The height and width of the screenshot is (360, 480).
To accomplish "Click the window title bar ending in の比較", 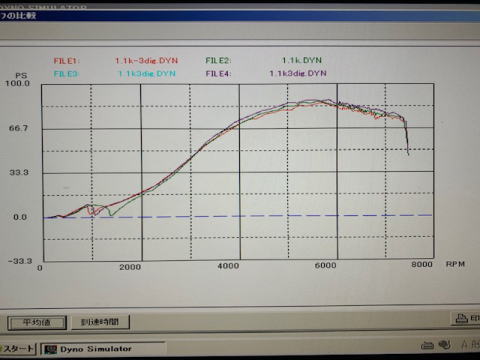I will [x=240, y=16].
